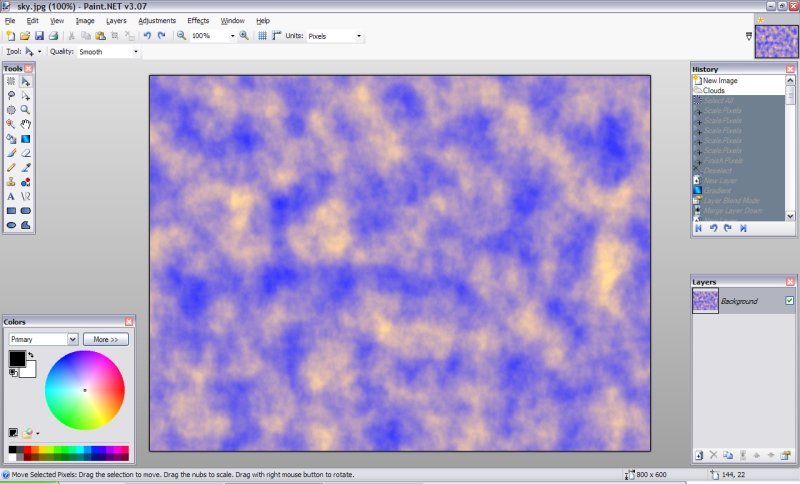Toggle the pixel grid display
This screenshot has height=484, width=800.
point(262,36)
